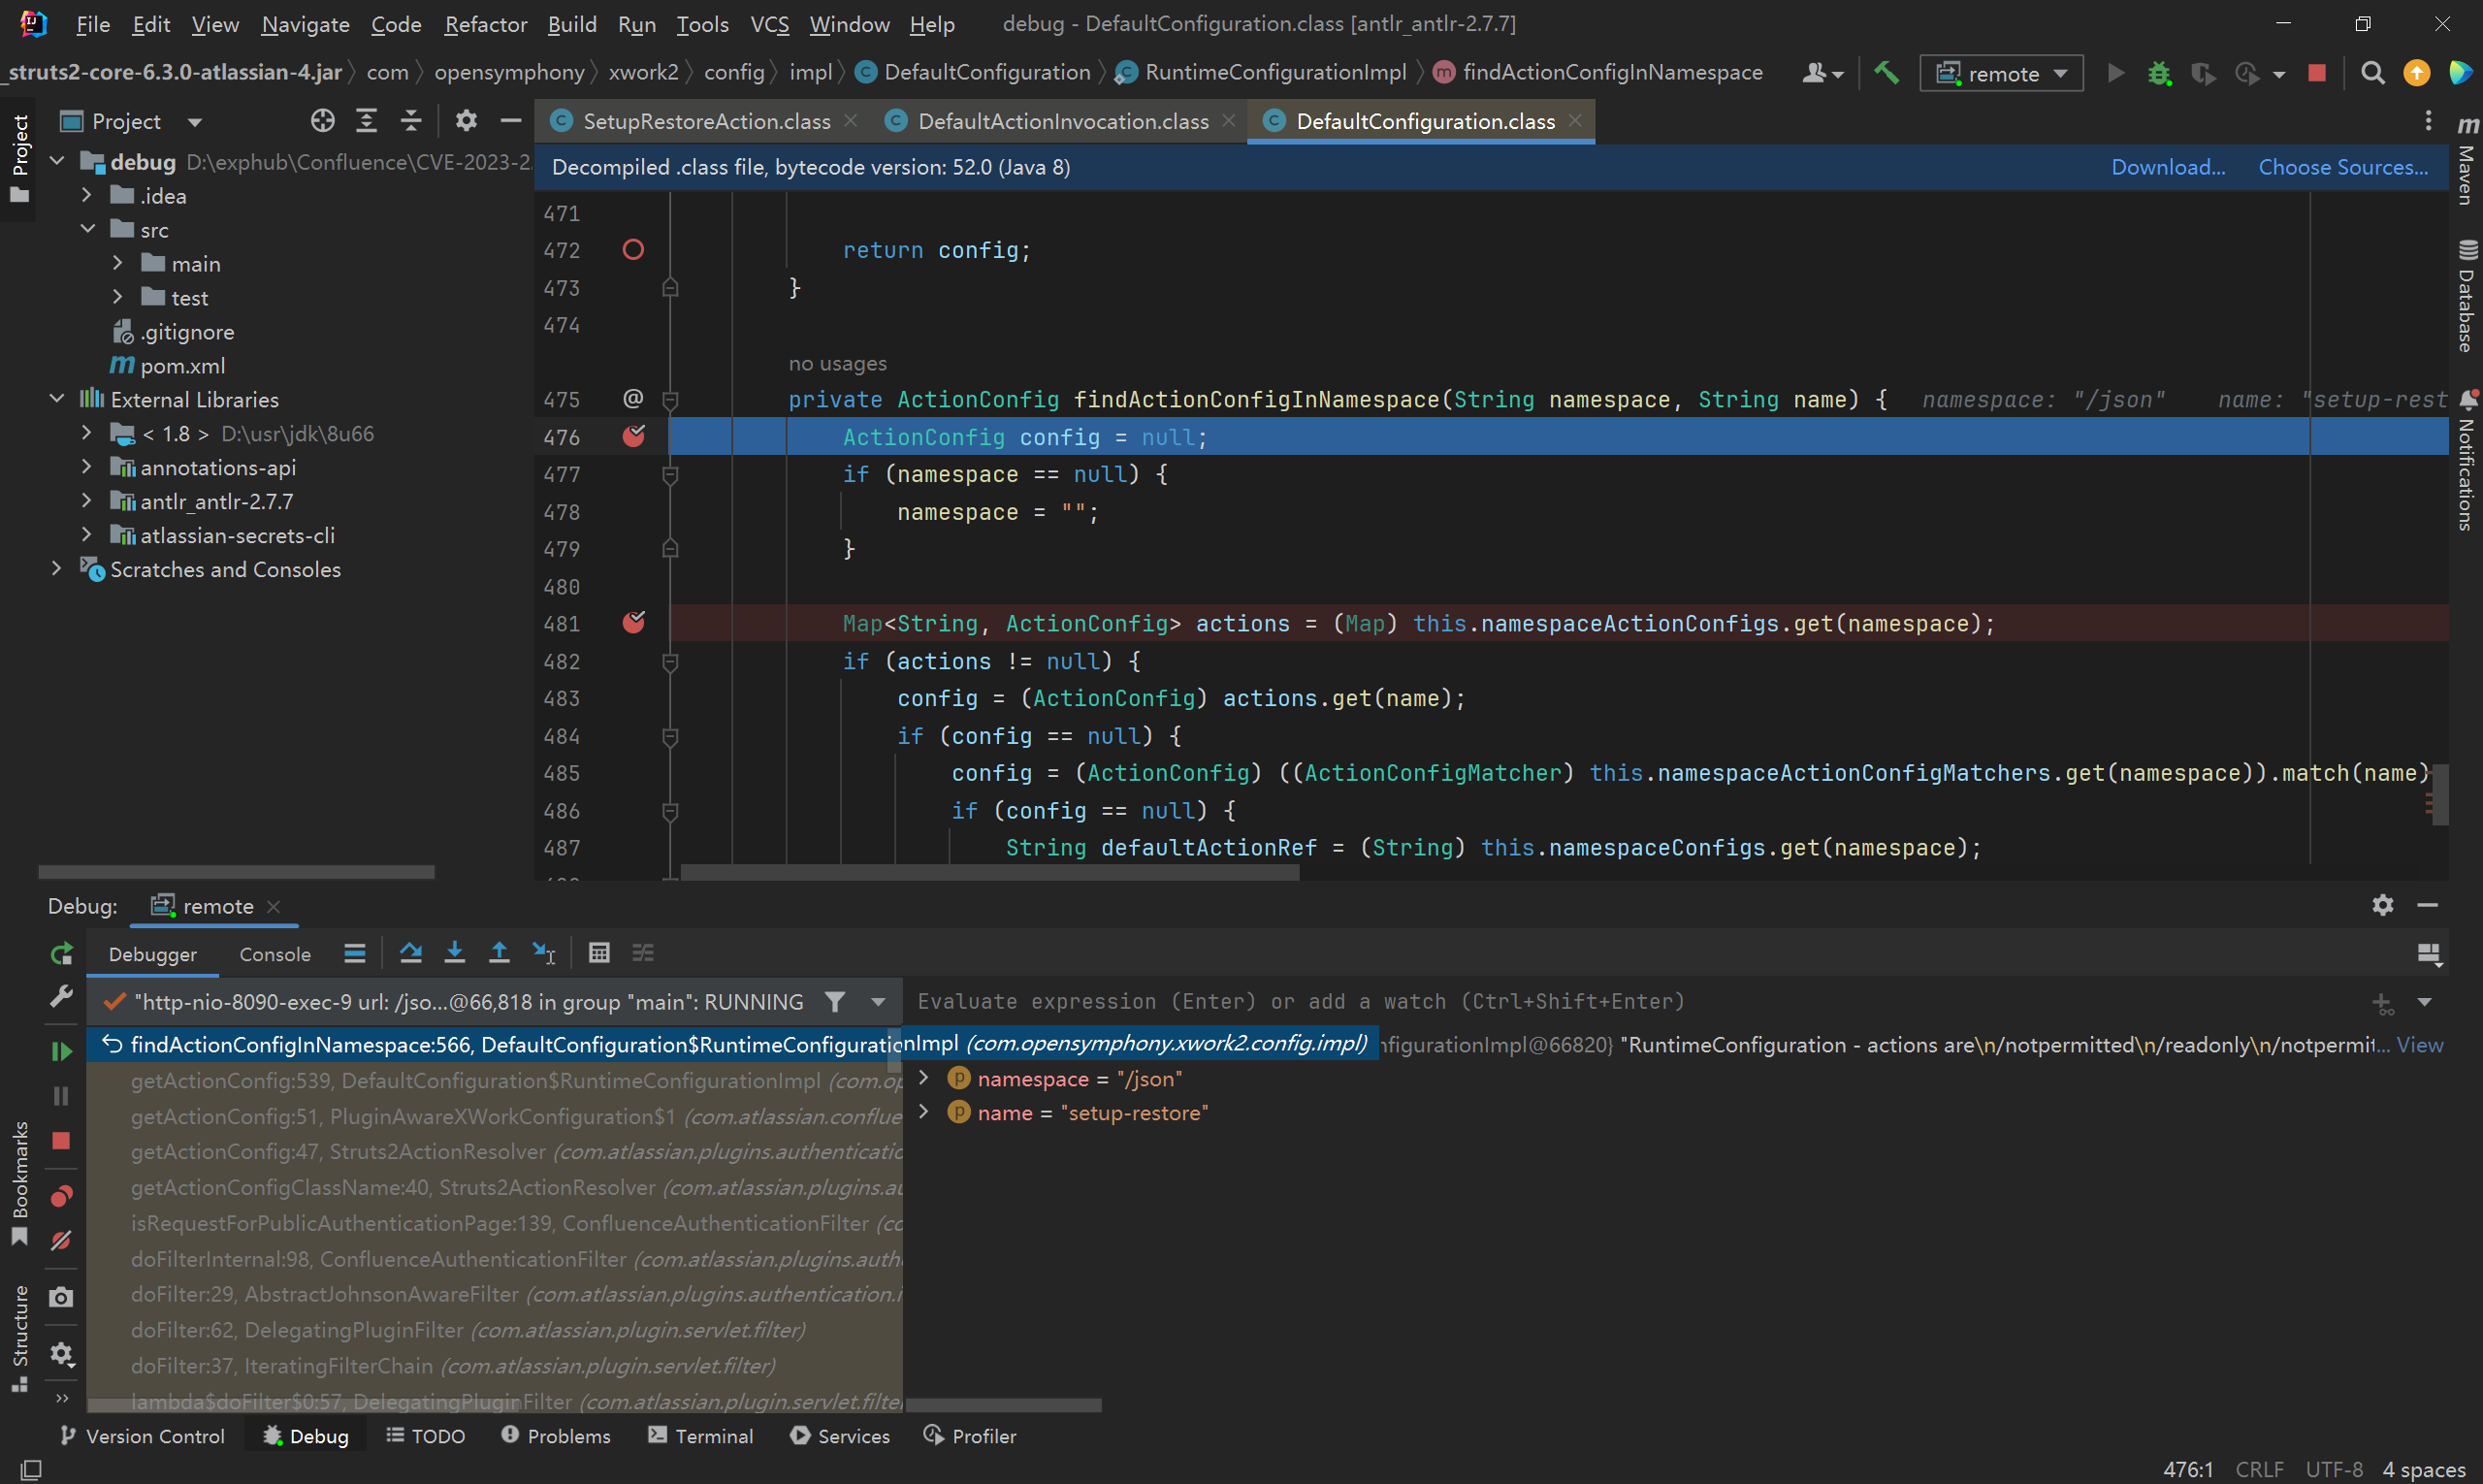Click the Project panel horizontal scrollbar

click(x=236, y=872)
